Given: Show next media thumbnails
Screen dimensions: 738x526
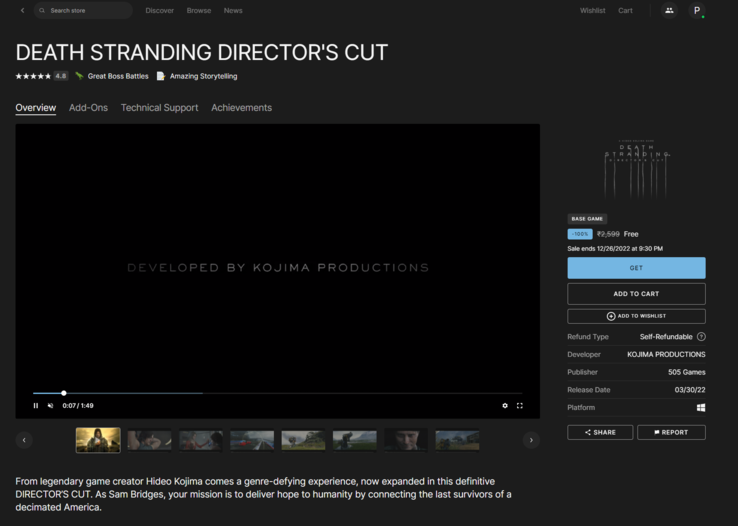Looking at the screenshot, I should pos(531,440).
